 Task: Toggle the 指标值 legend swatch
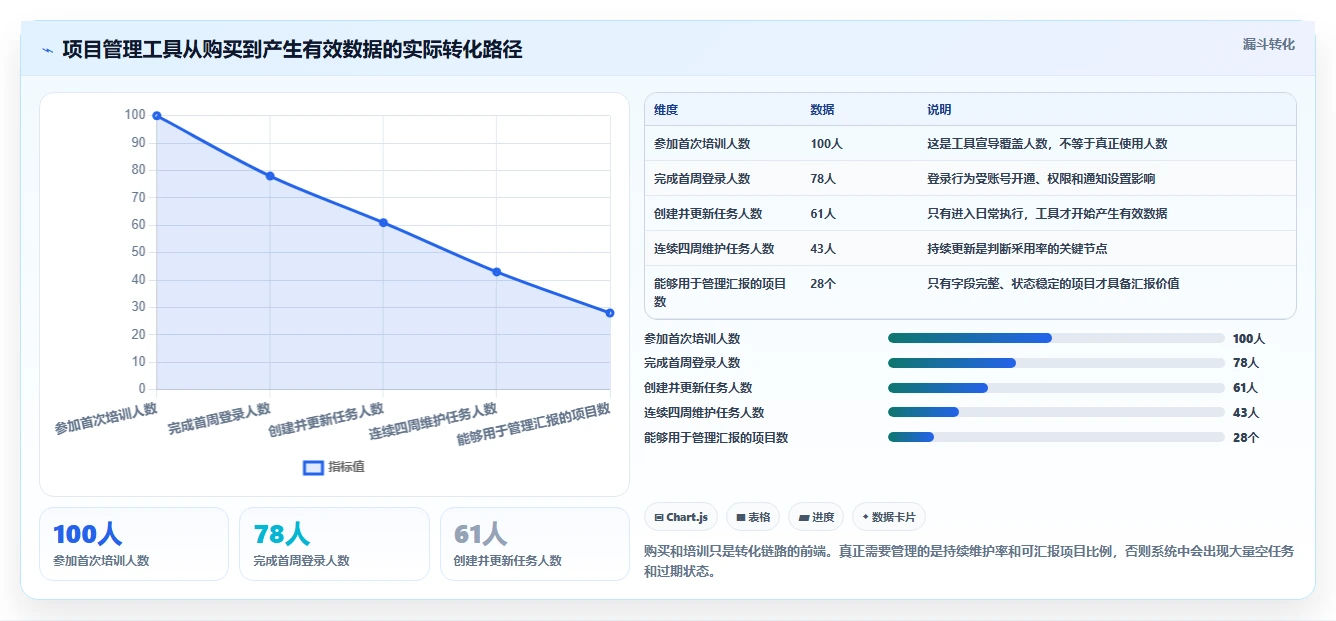[313, 467]
